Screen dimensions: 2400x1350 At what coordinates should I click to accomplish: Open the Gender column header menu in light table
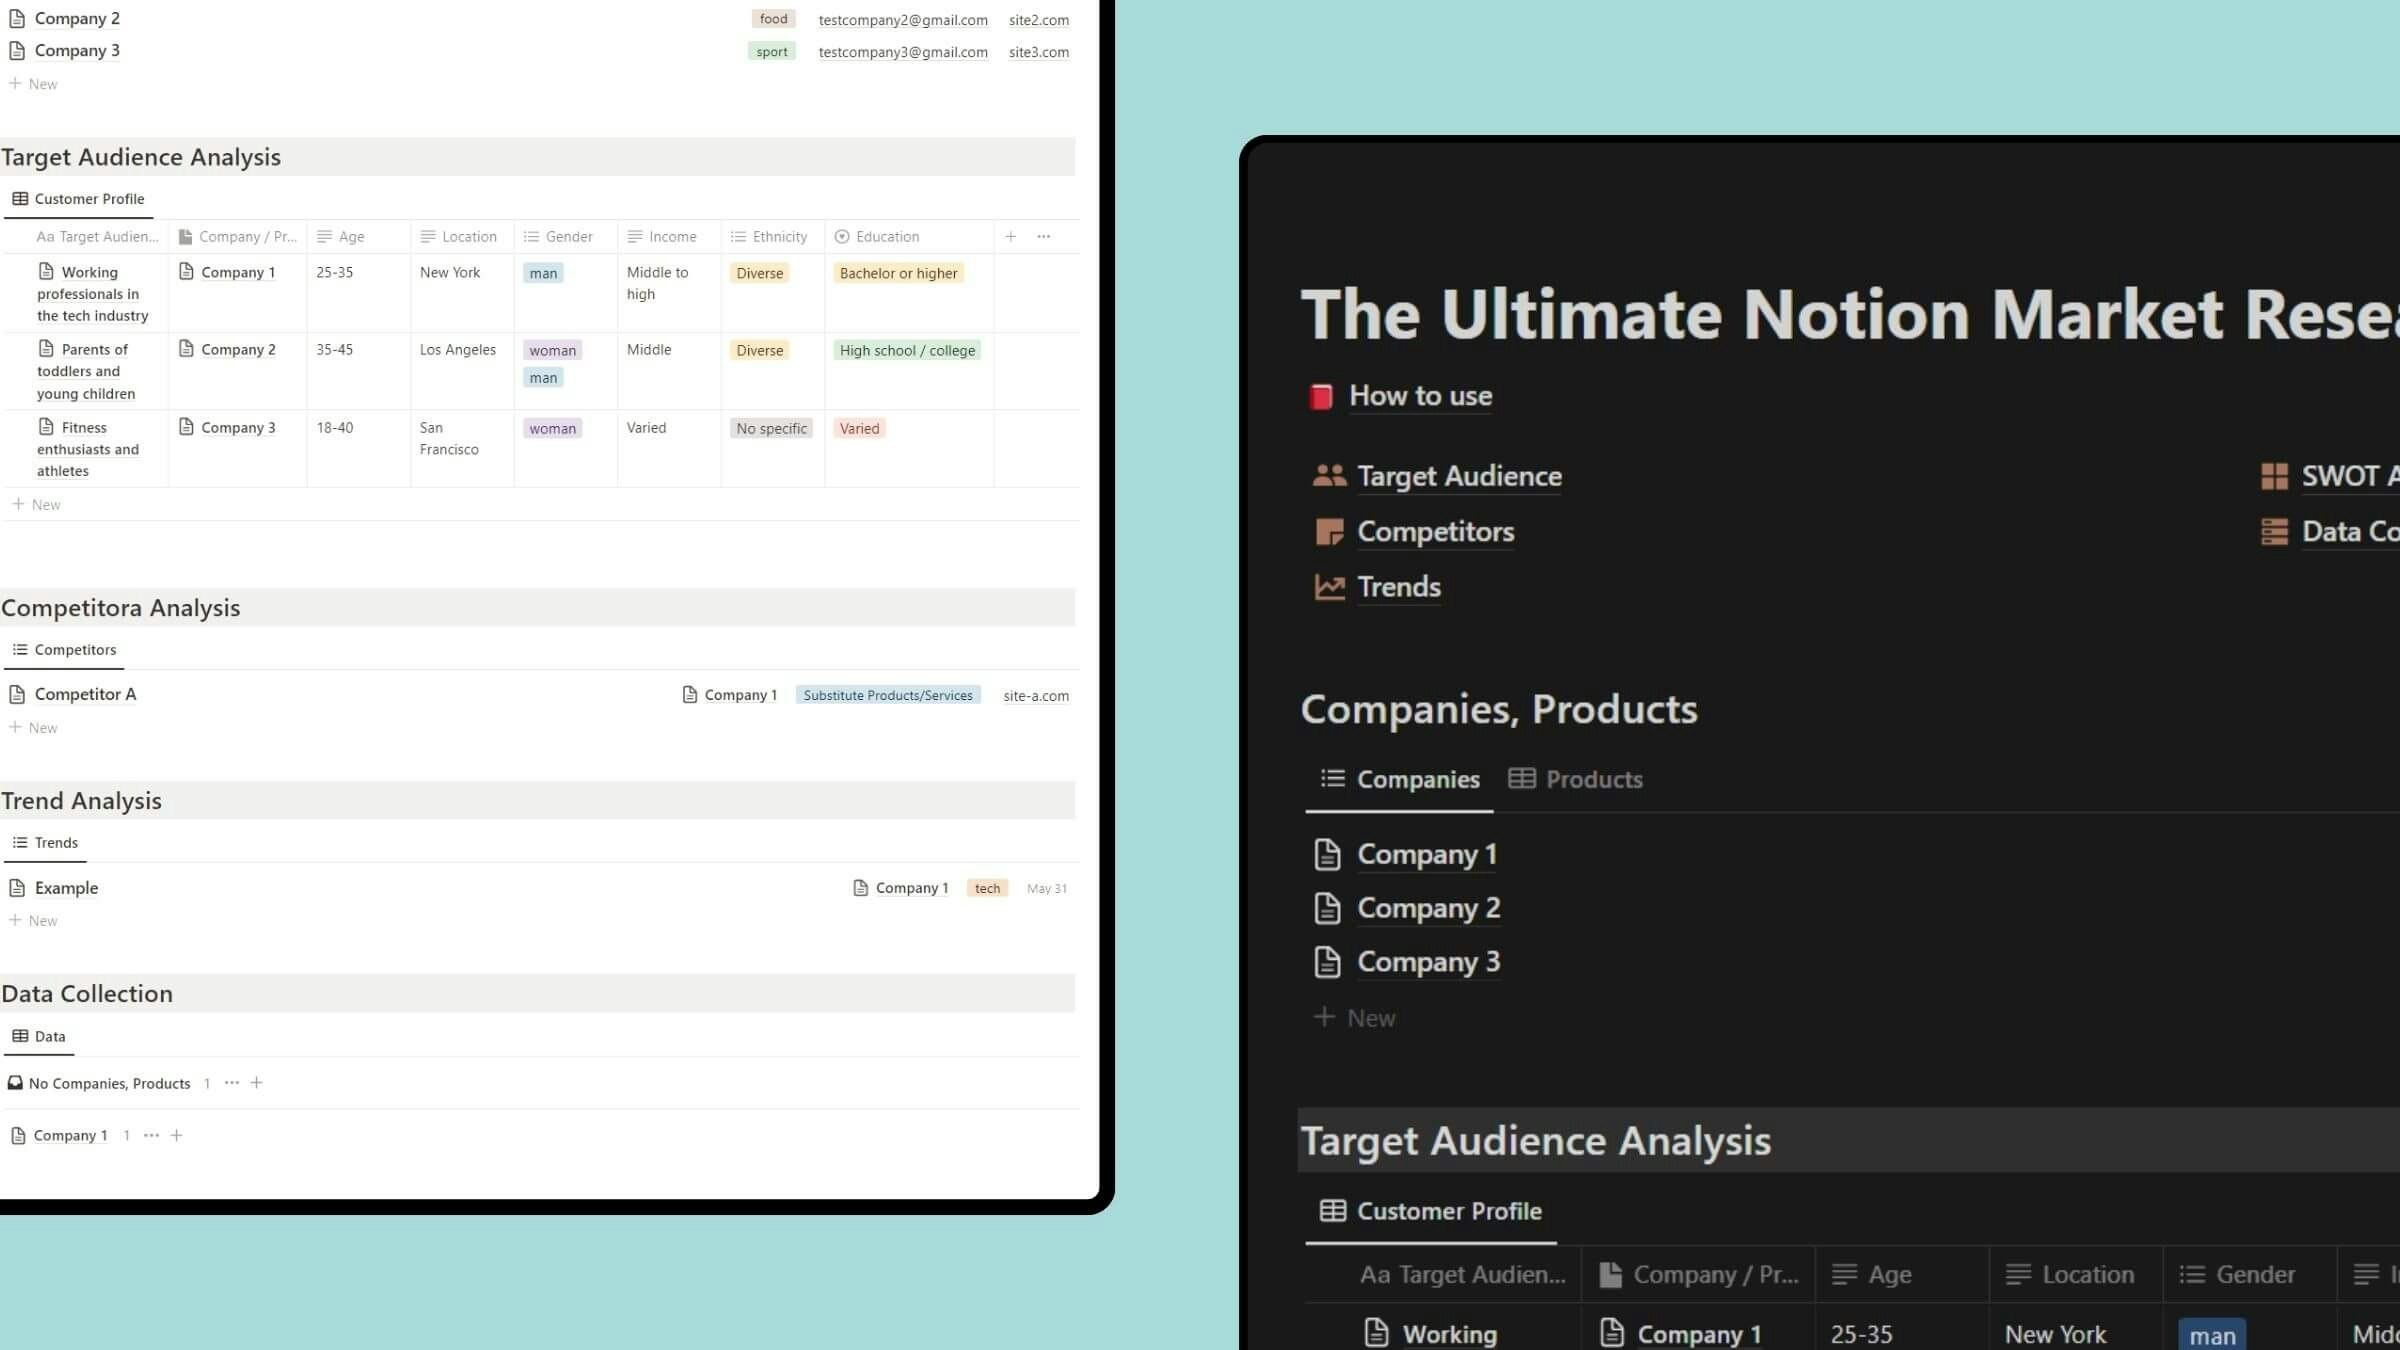click(565, 237)
